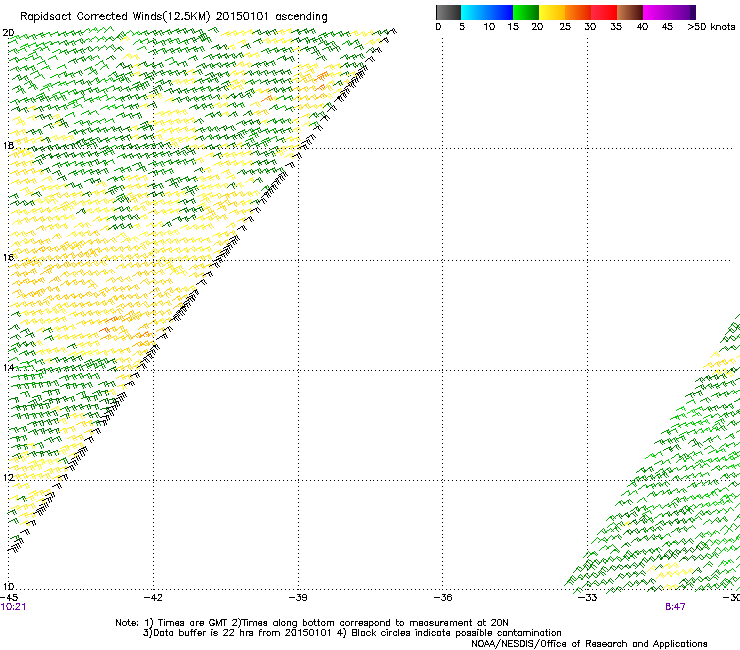Click the latitude label 16

[x=8, y=257]
